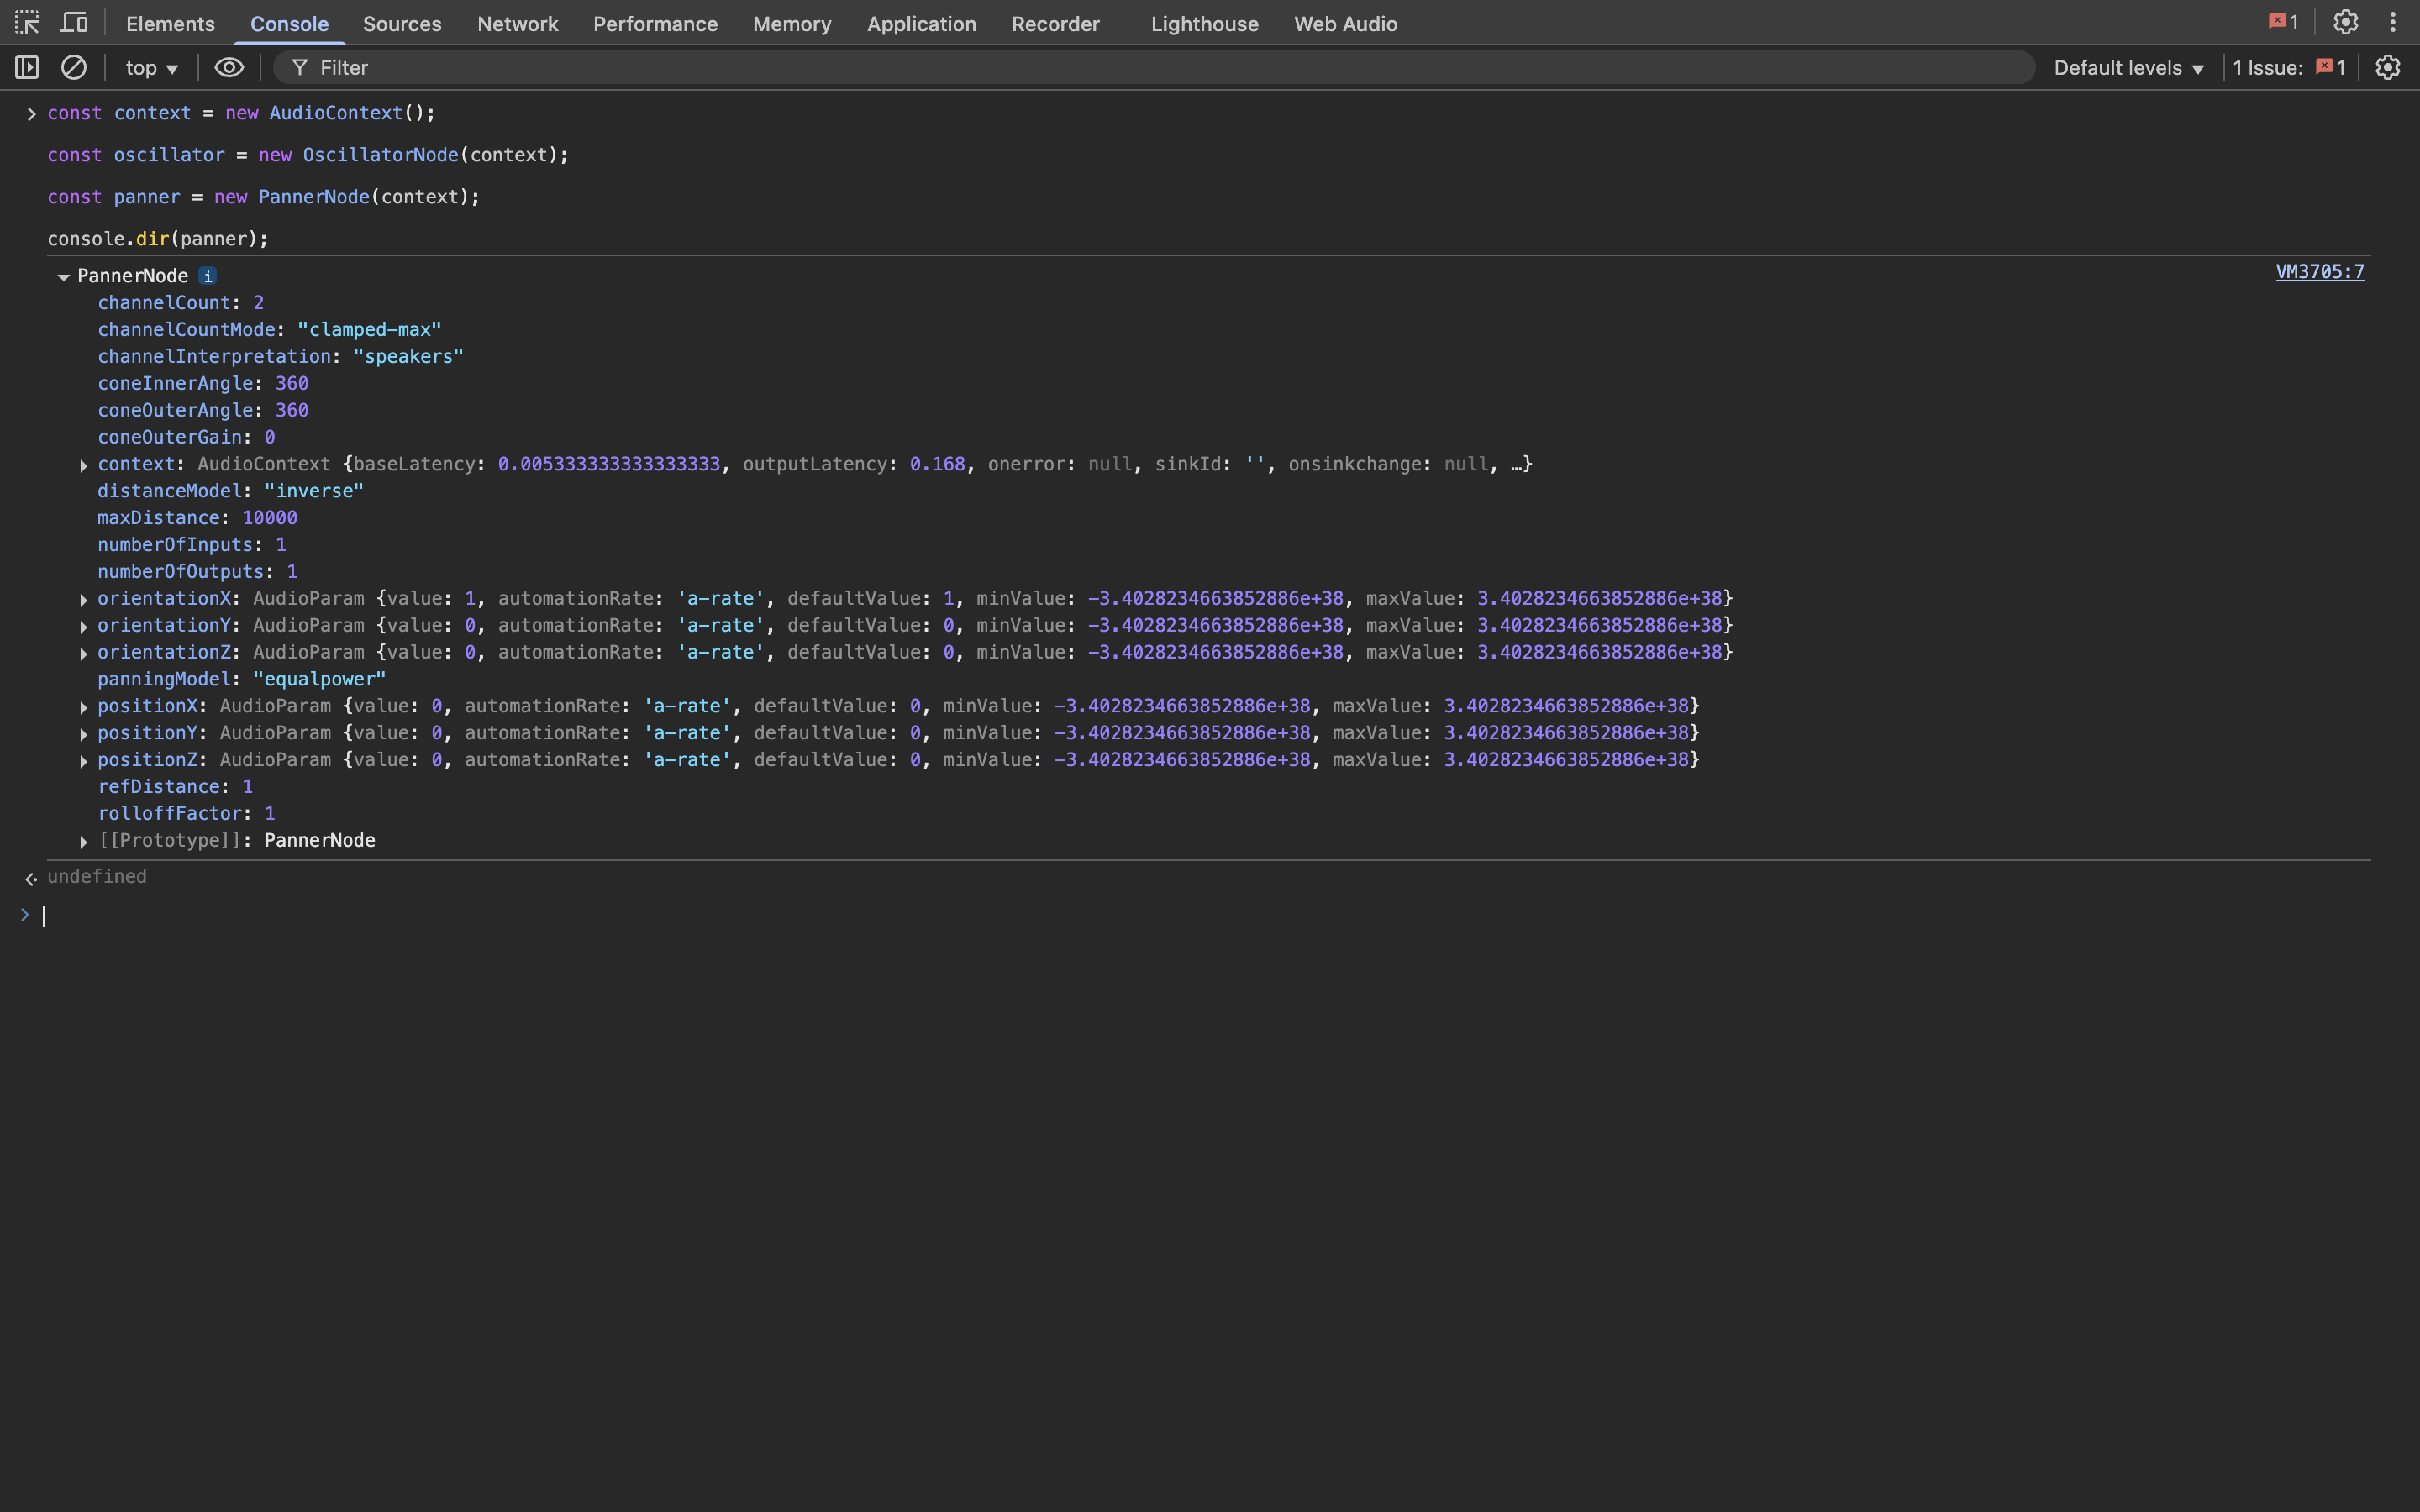Toggle the device toolbar icon
The width and height of the screenshot is (2420, 1512).
pos(74,22)
